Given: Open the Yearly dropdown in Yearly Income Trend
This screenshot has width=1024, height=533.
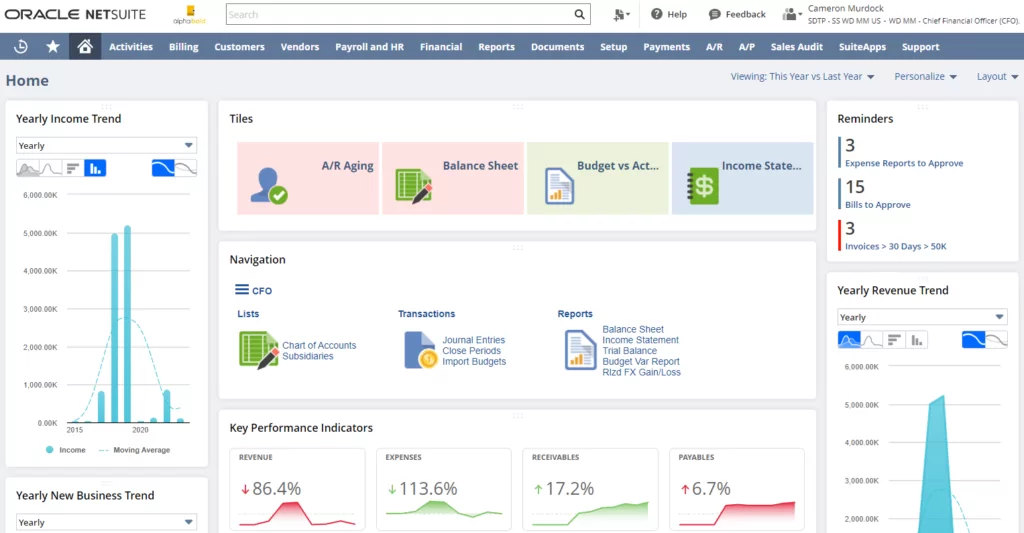Looking at the screenshot, I should point(106,145).
